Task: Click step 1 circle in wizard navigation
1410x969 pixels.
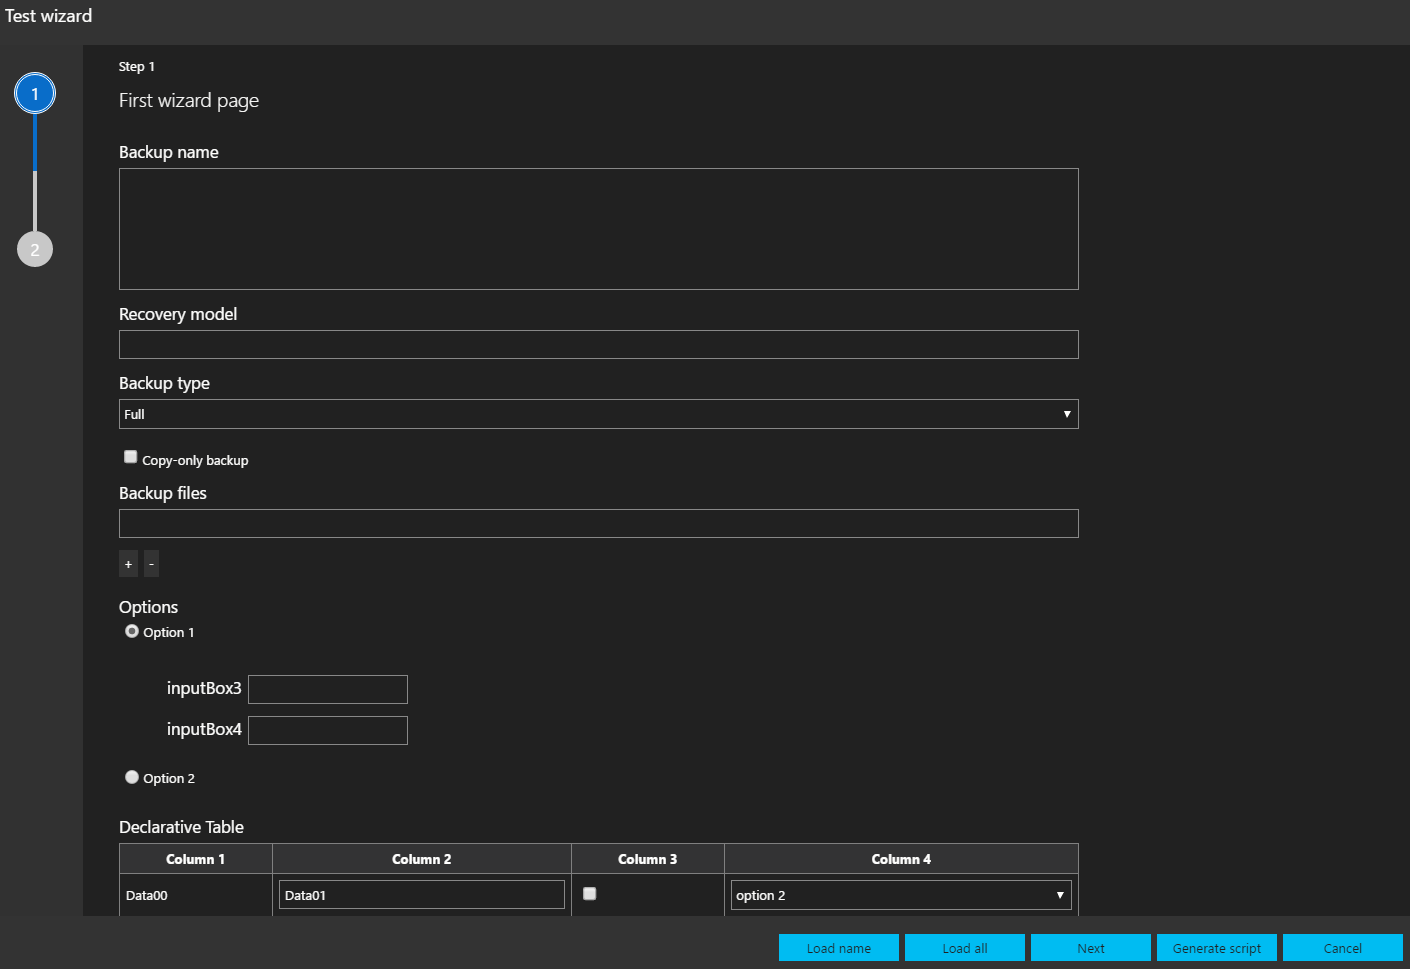Action: click(35, 94)
